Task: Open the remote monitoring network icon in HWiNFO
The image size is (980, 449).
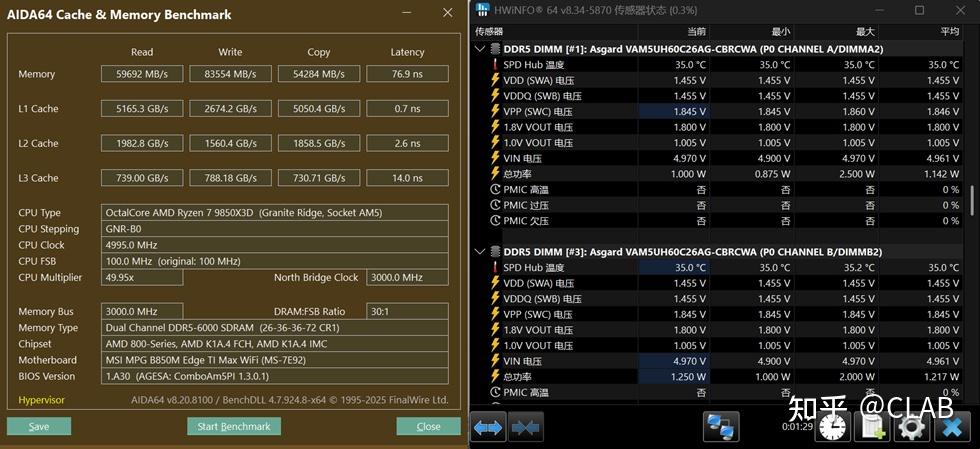Action: tap(721, 427)
